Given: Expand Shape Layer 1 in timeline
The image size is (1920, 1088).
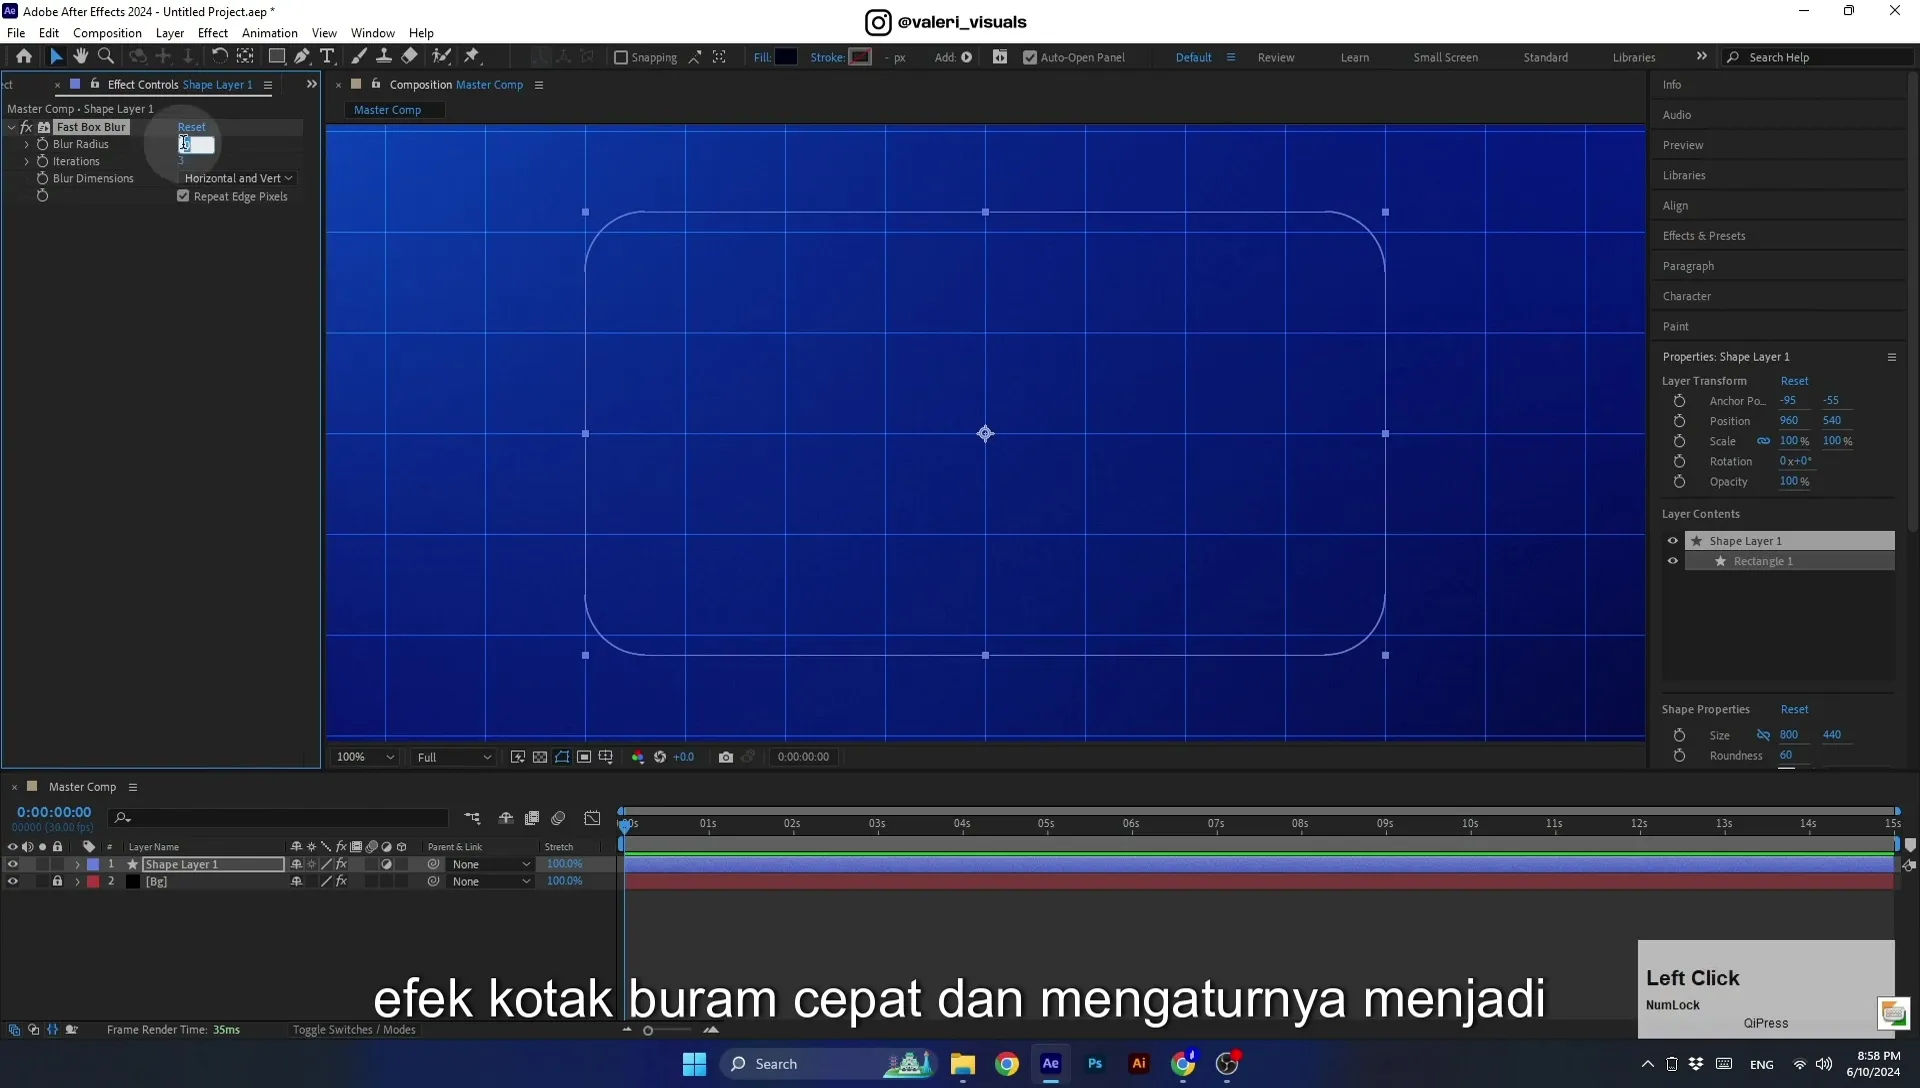Looking at the screenshot, I should point(77,864).
